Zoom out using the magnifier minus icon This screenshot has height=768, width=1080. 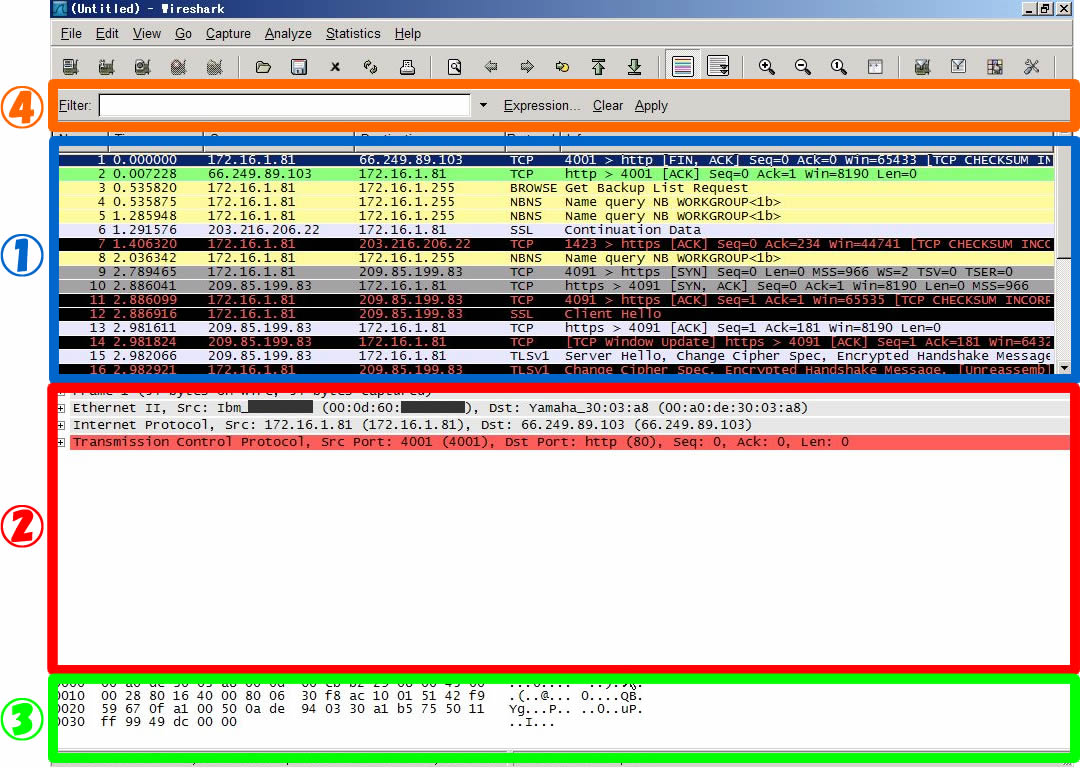802,67
